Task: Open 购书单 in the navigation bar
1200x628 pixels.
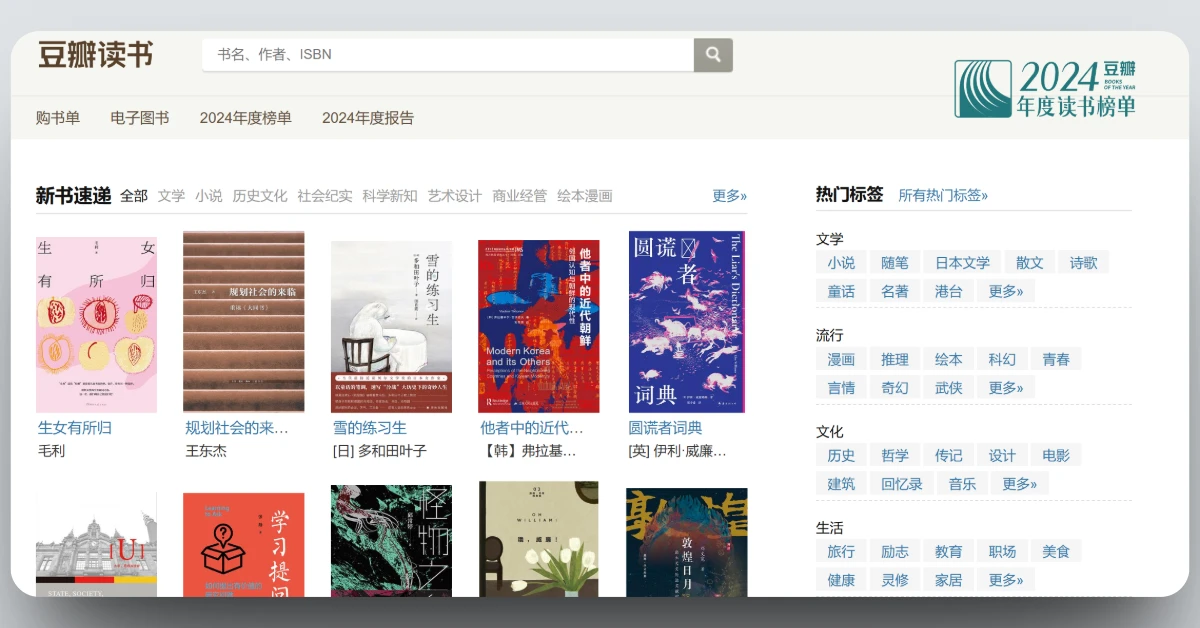Action: (58, 118)
